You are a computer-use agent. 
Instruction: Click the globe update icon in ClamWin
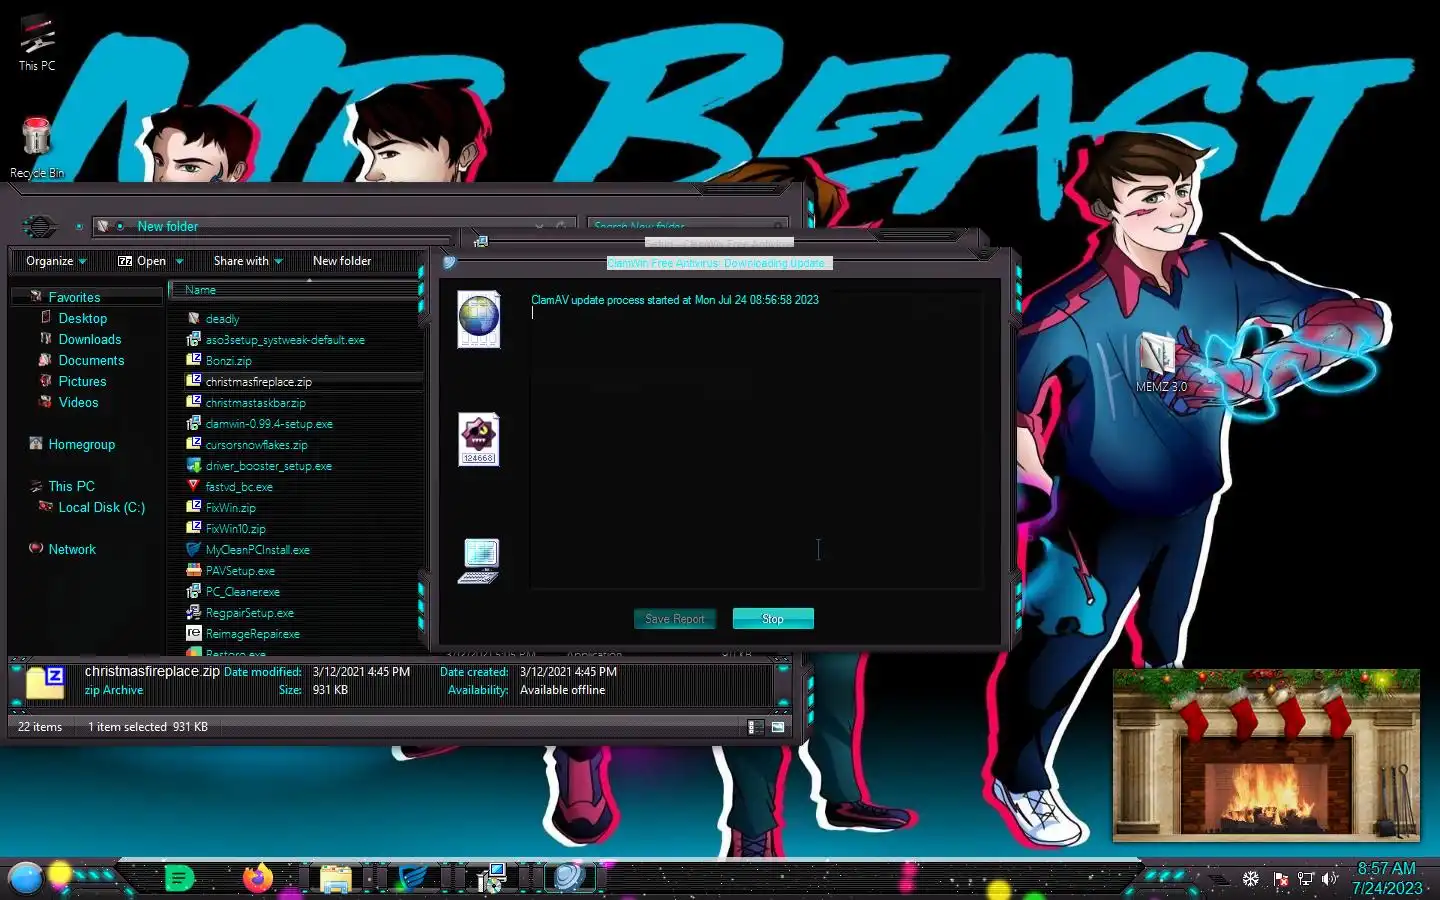[x=478, y=319]
